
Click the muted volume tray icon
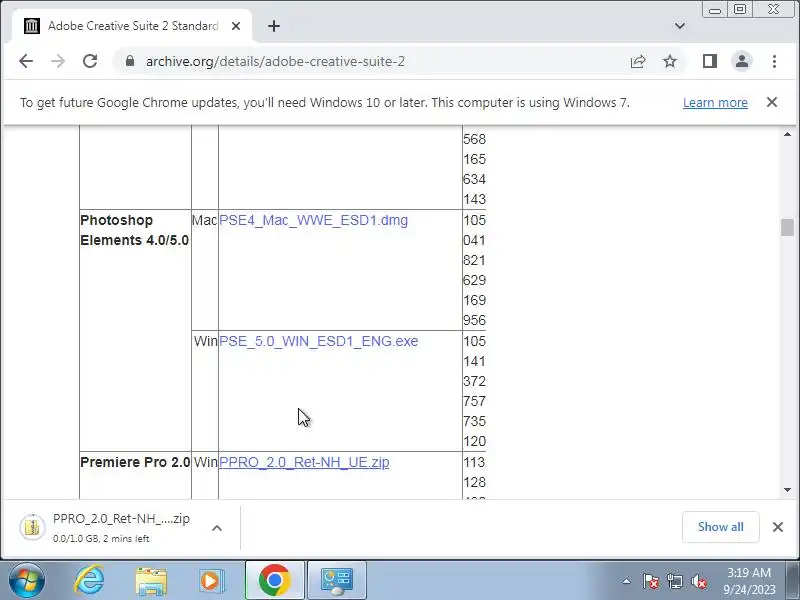point(698,581)
